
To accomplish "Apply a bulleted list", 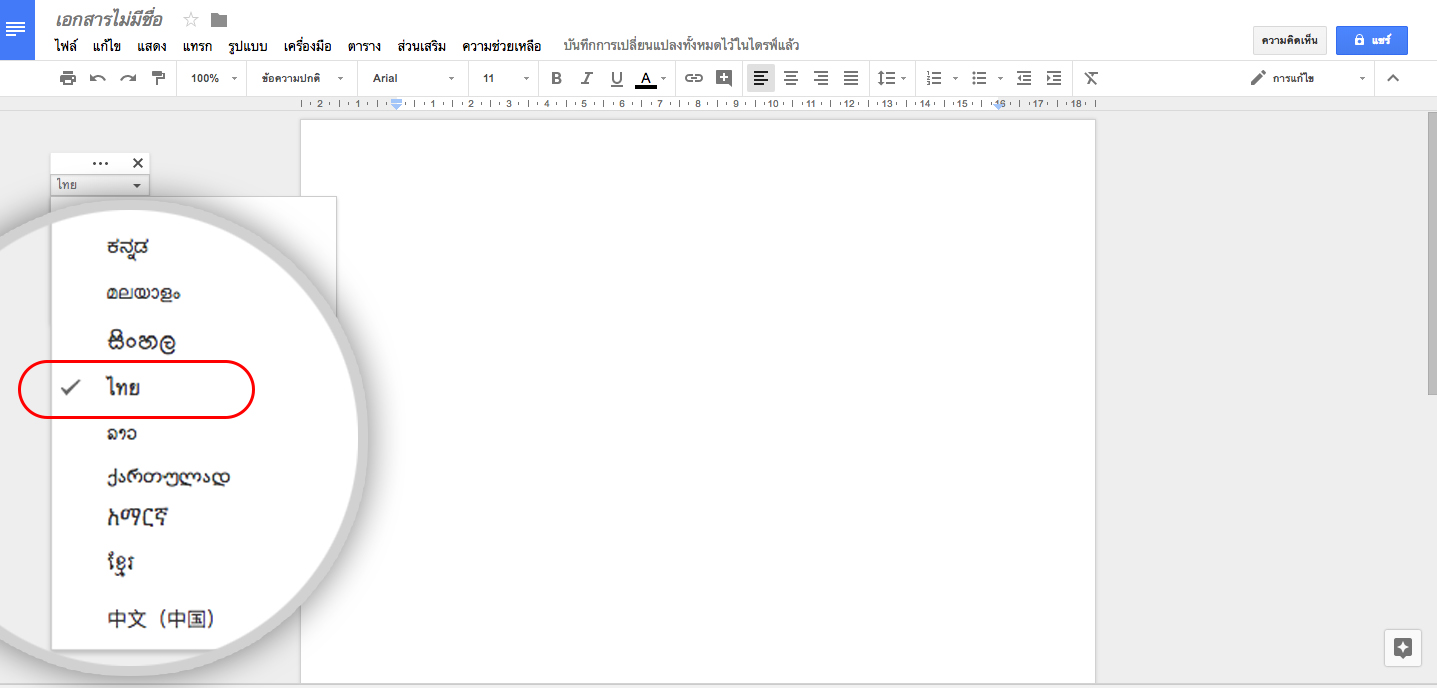I will [980, 78].
